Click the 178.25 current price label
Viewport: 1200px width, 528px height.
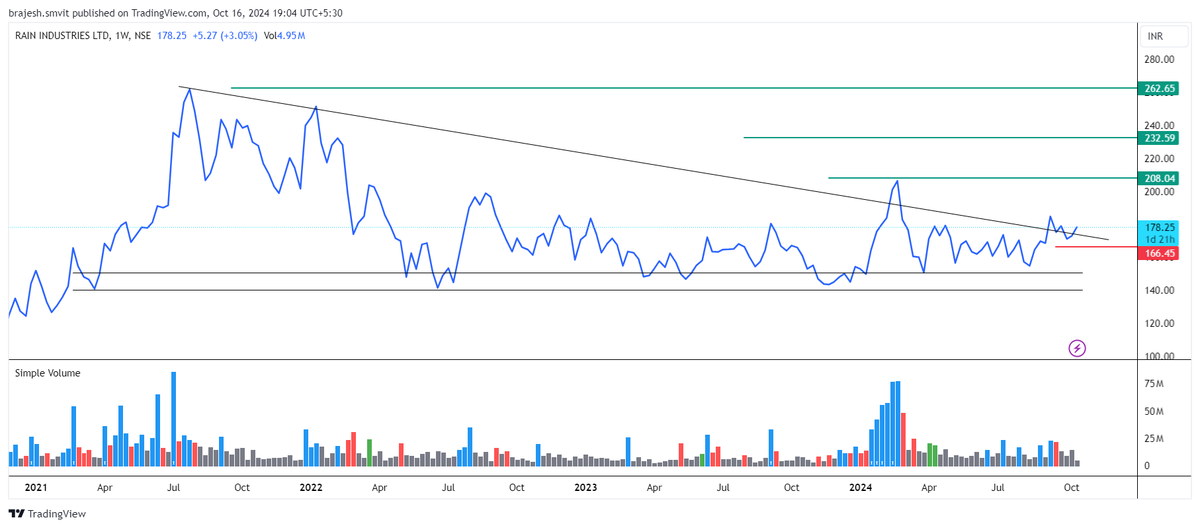[1160, 228]
